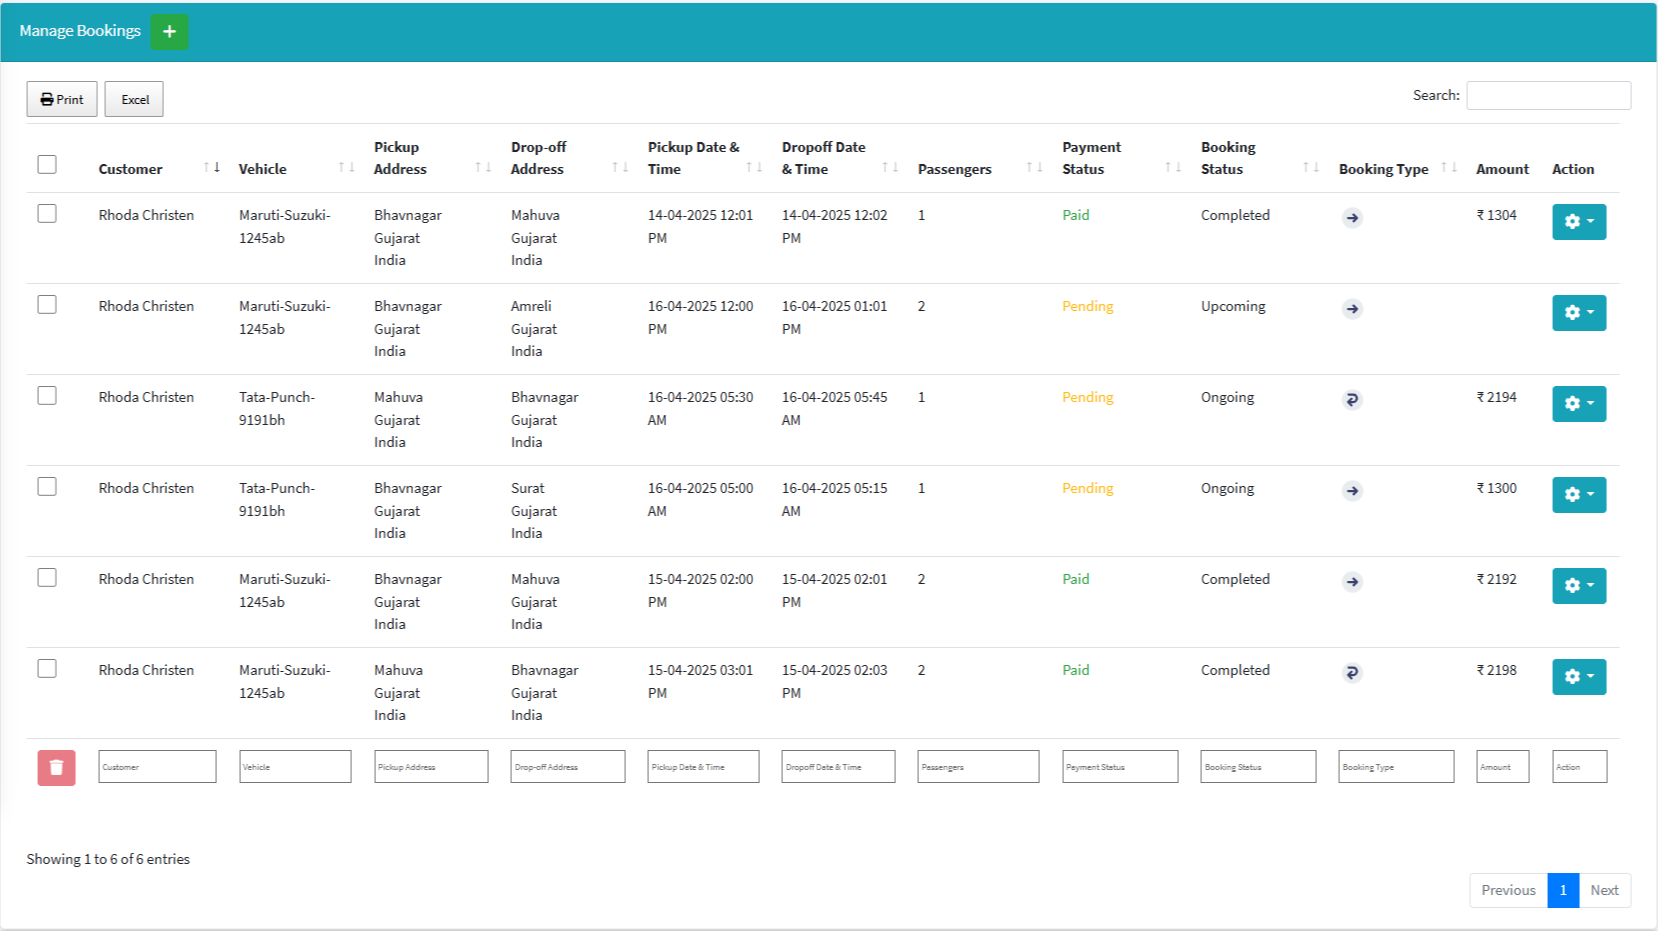Export table using the Excel button
This screenshot has width=1658, height=931.
point(134,99)
